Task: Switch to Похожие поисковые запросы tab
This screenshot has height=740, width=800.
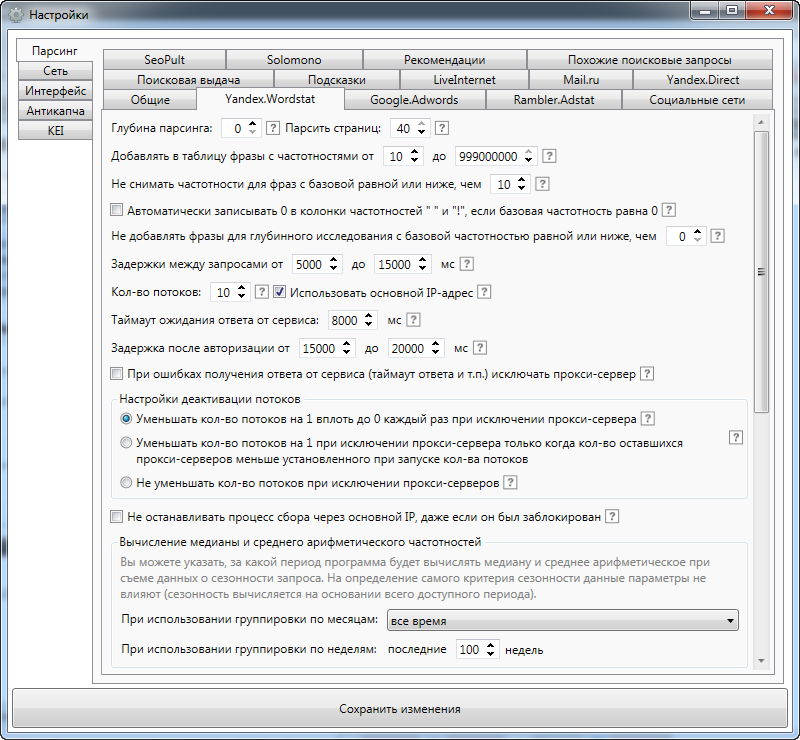Action: 649,60
